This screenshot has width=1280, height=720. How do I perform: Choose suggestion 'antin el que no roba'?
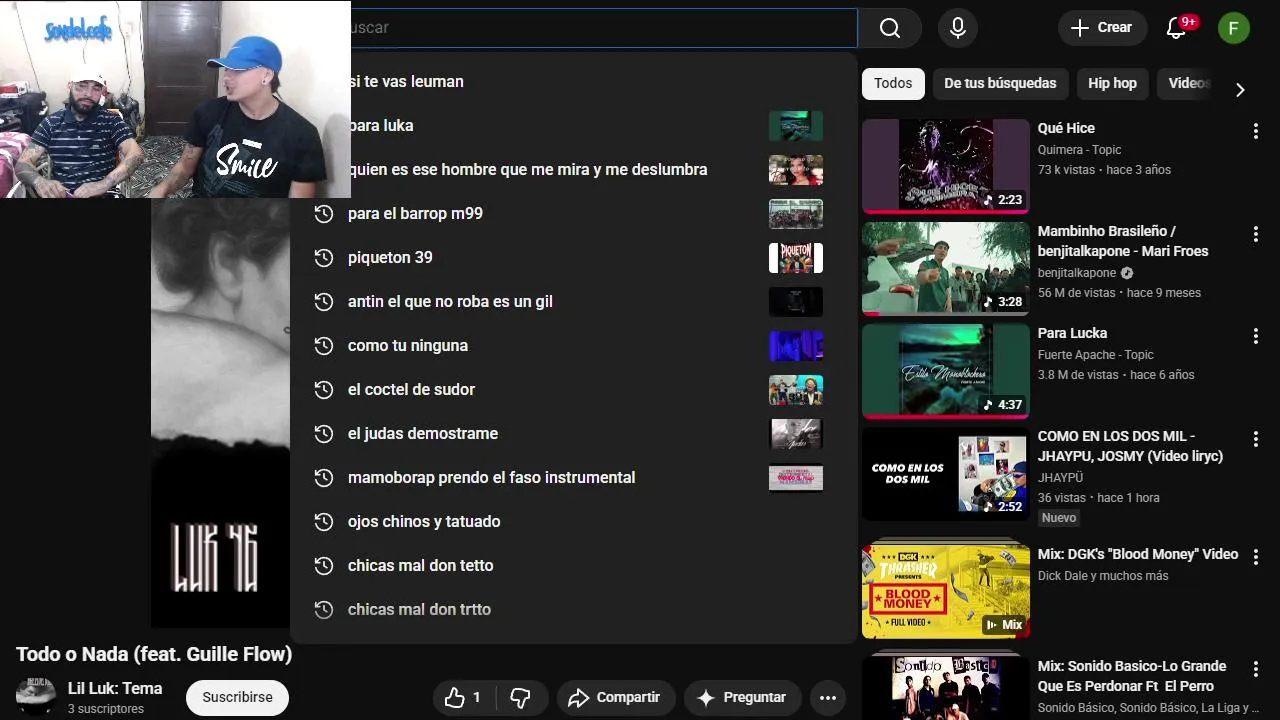pos(574,302)
